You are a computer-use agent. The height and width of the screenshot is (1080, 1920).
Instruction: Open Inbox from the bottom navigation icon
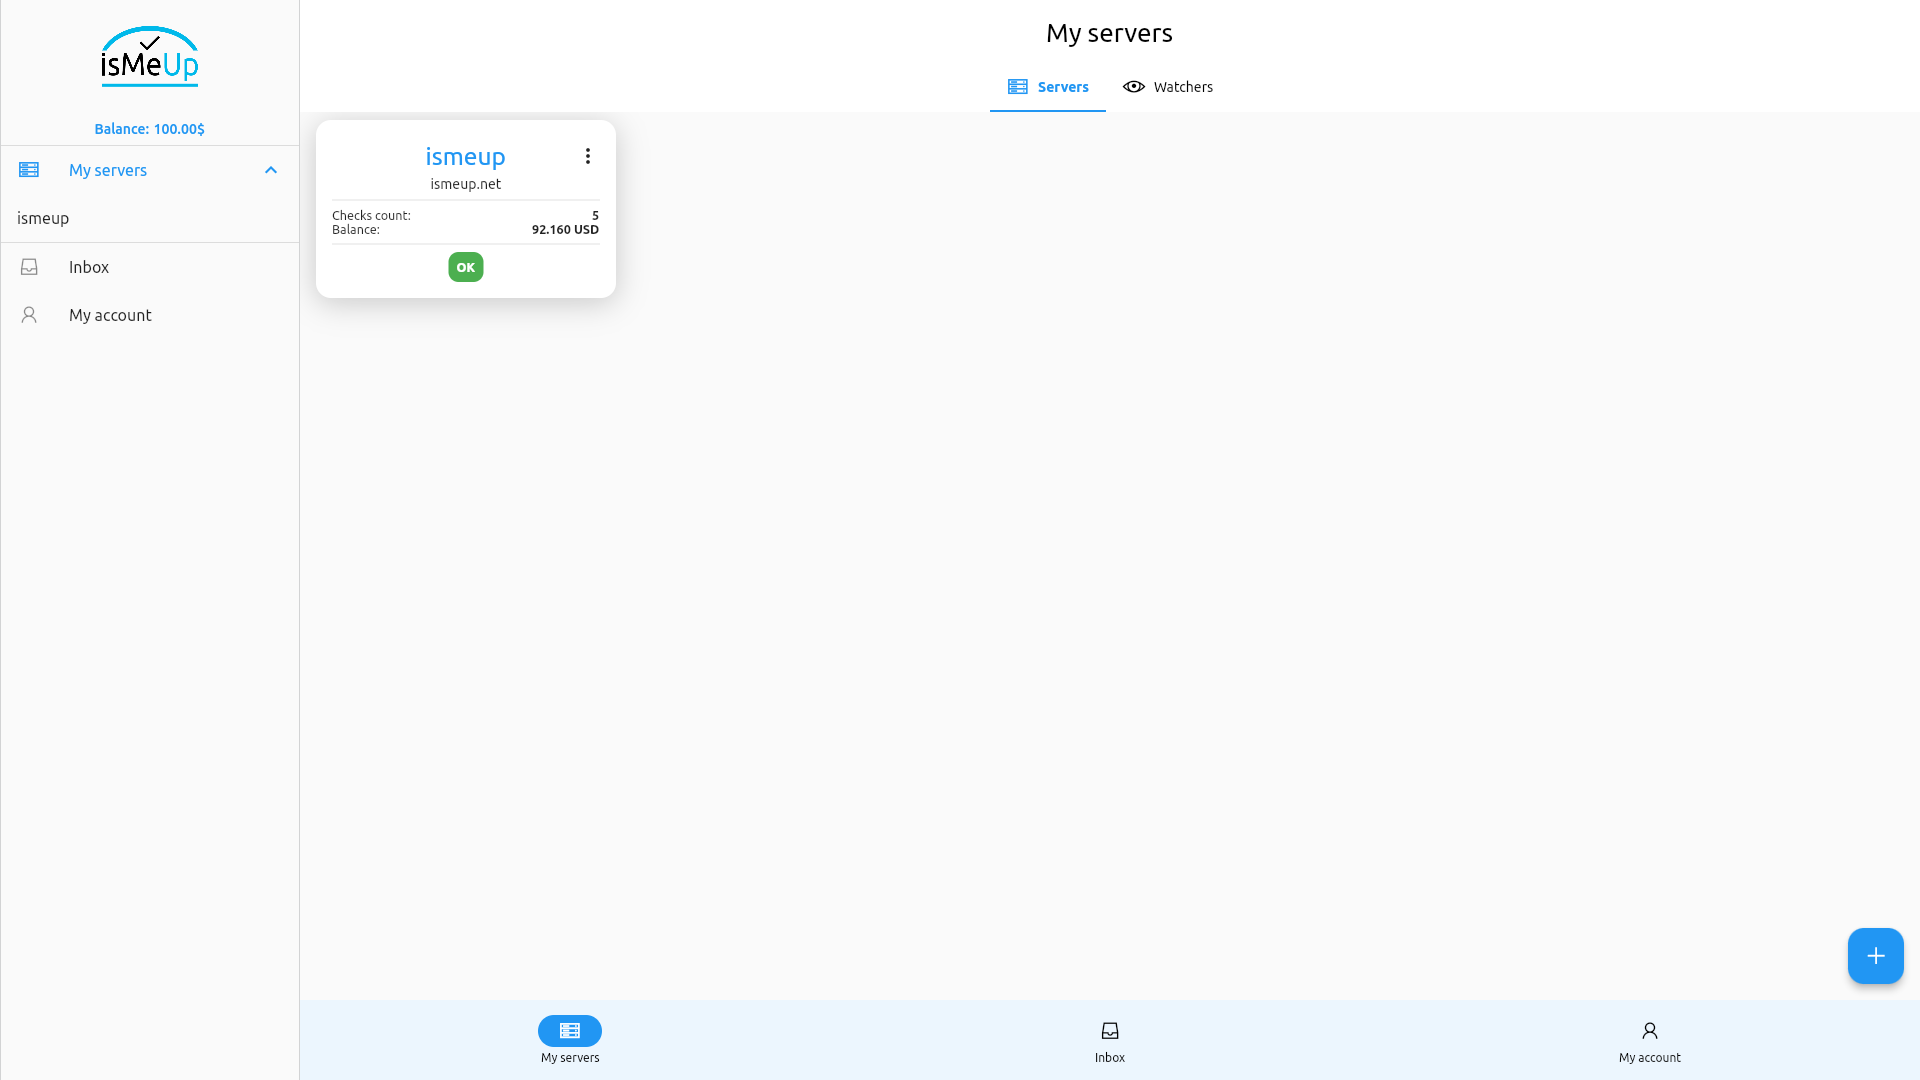coord(1110,1030)
